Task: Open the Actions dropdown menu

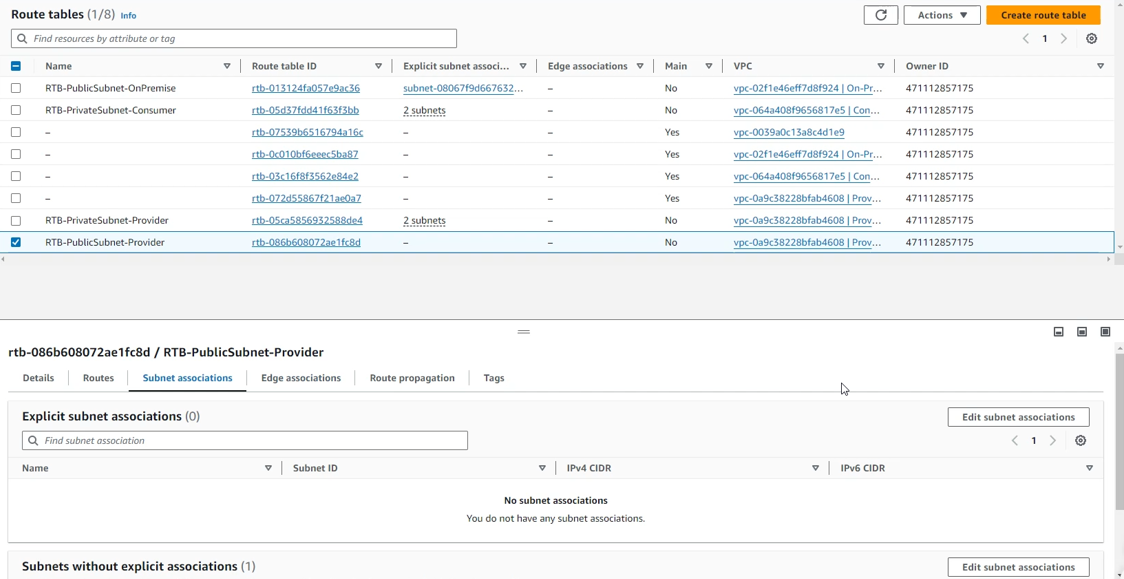Action: tap(941, 15)
